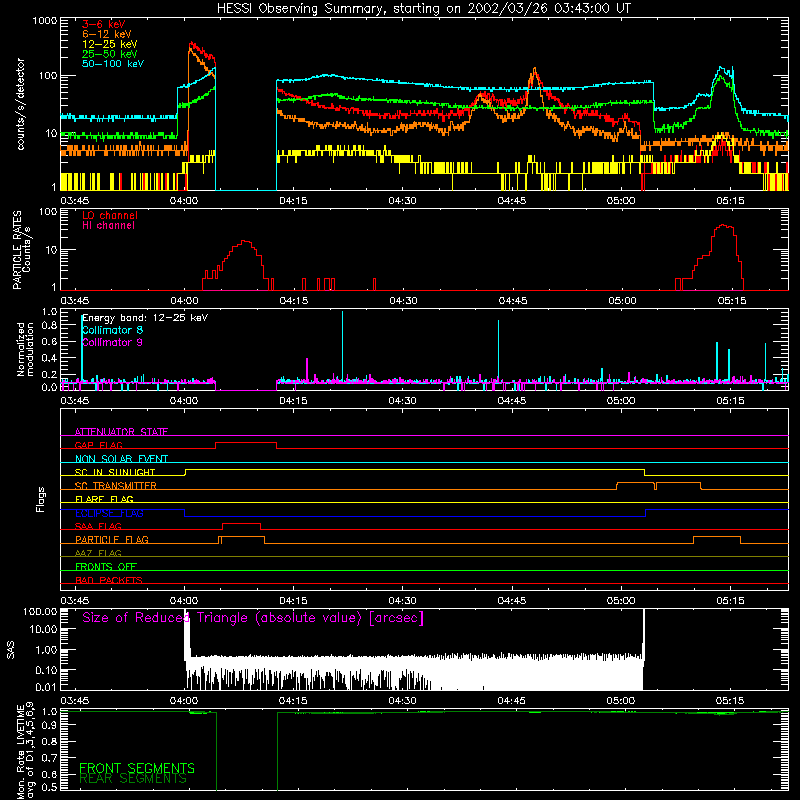Select the LO channel legend label
This screenshot has height=800, width=800.
point(110,215)
